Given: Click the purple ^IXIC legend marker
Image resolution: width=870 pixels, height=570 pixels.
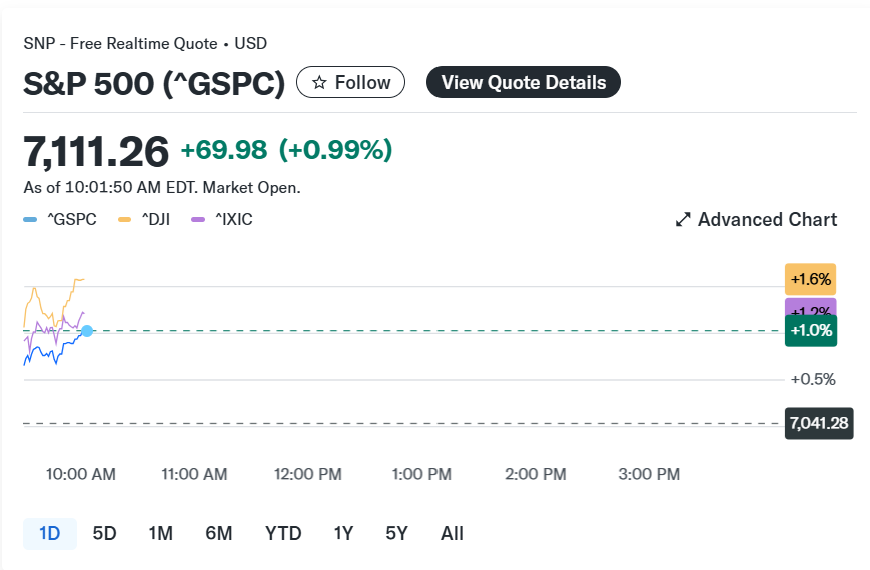Looking at the screenshot, I should pyautogui.click(x=198, y=220).
